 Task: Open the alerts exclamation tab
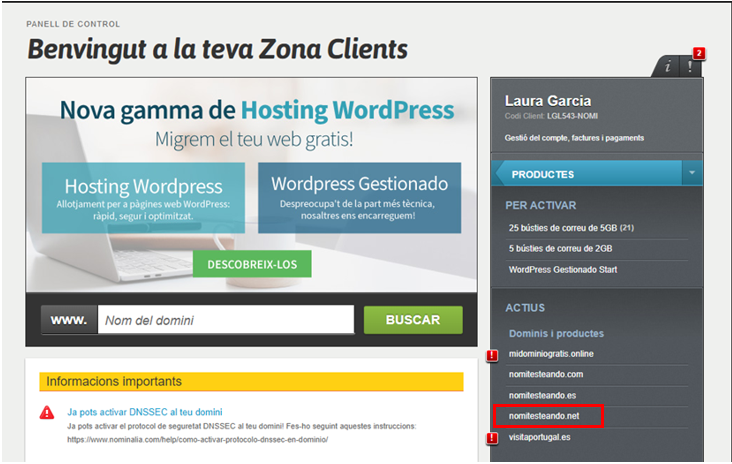point(689,66)
